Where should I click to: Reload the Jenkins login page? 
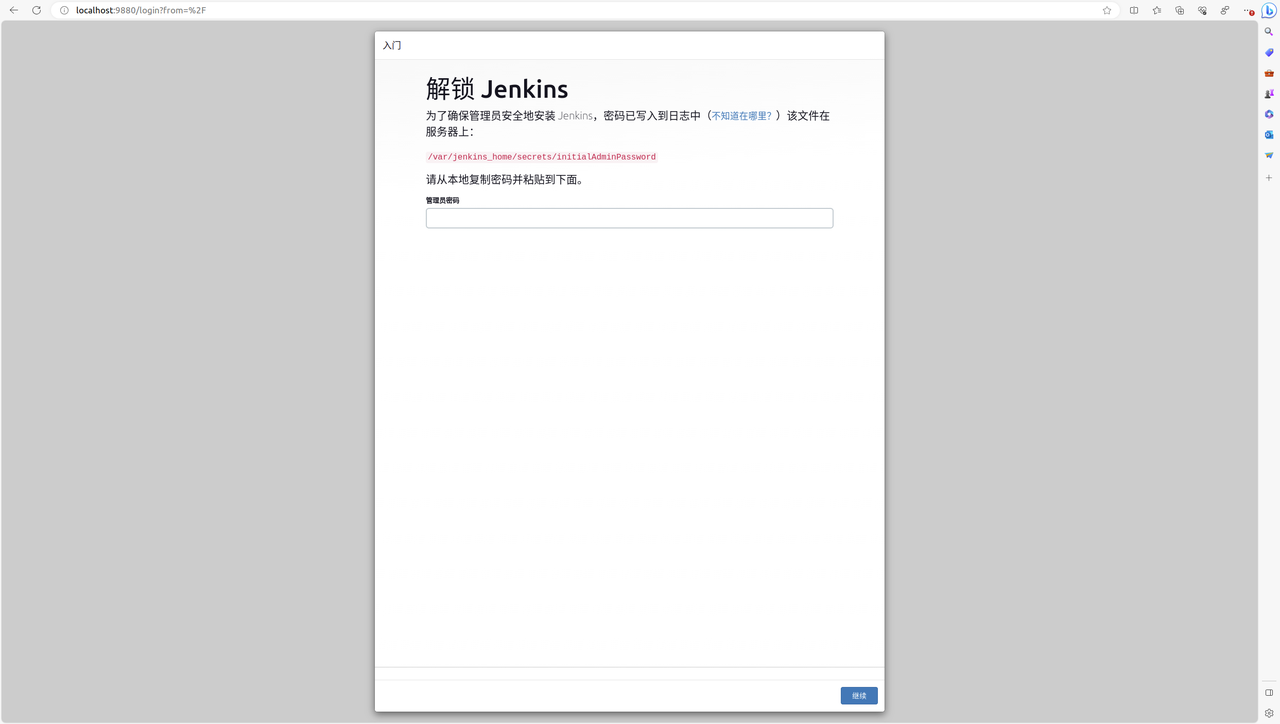tap(36, 10)
